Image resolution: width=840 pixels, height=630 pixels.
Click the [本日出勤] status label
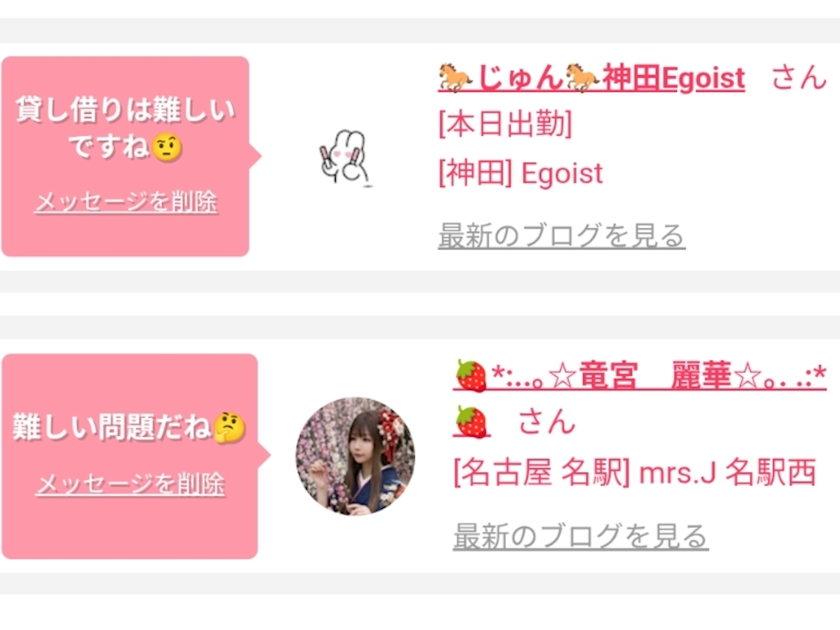click(x=505, y=124)
